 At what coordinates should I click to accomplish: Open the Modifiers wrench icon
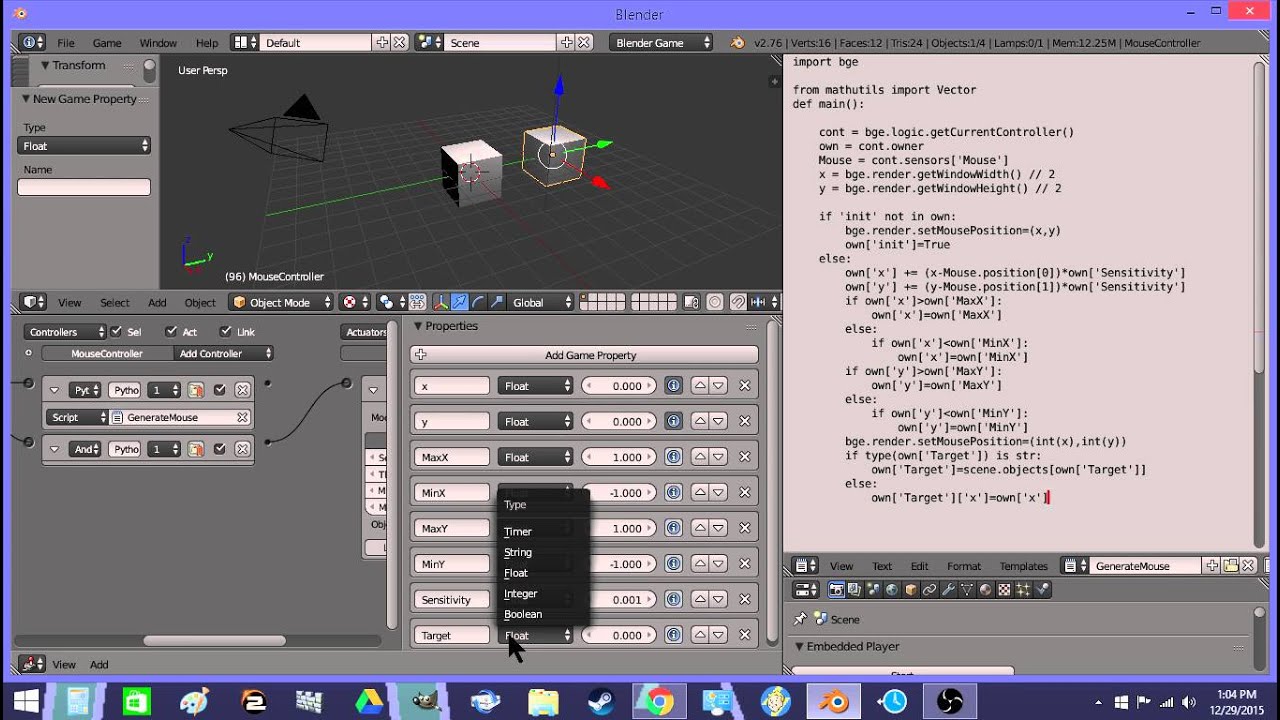(948, 590)
